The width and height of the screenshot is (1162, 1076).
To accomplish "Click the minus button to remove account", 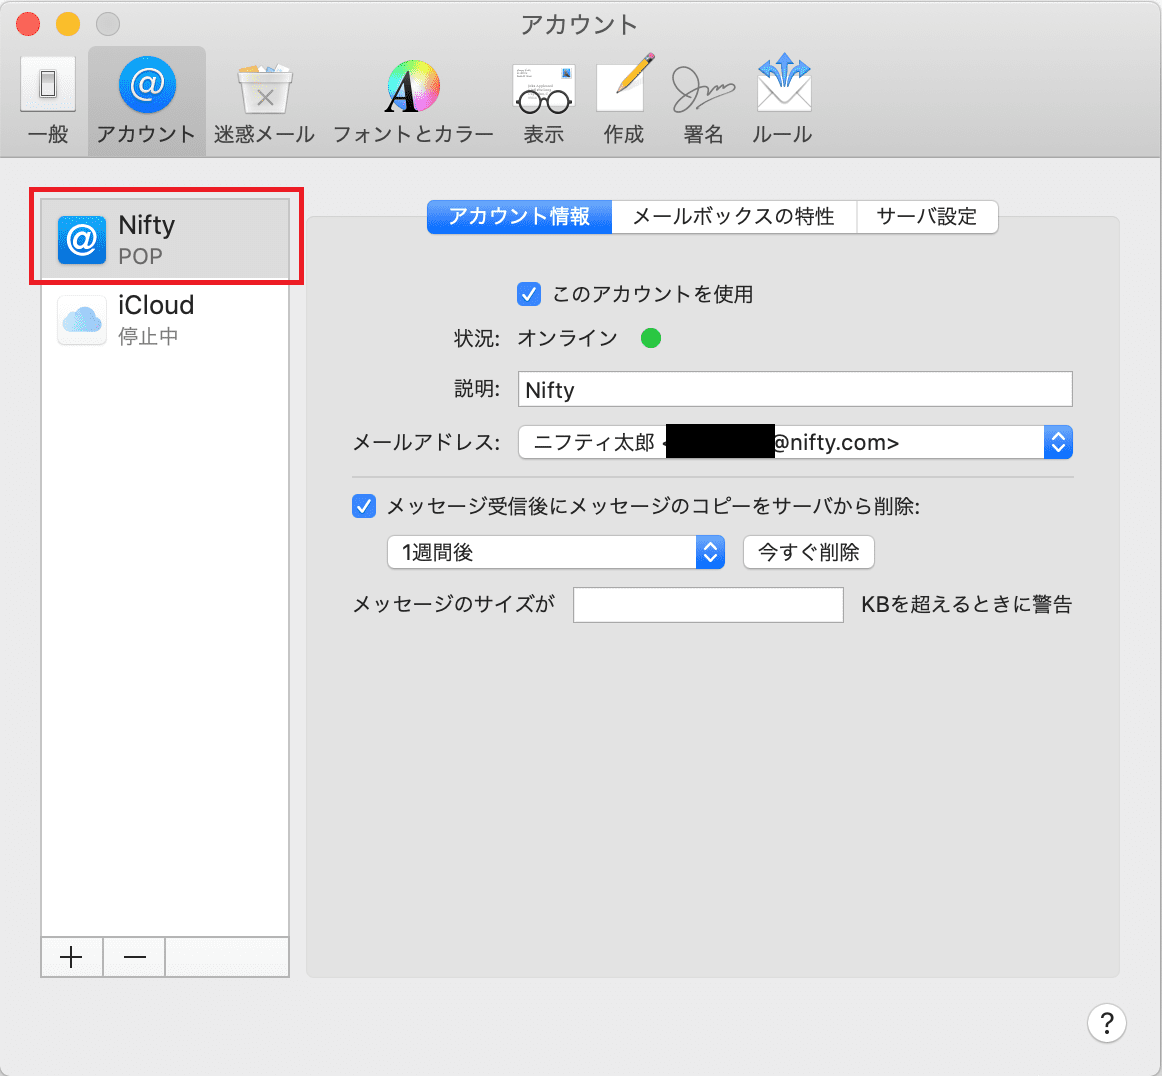I will click(x=135, y=957).
